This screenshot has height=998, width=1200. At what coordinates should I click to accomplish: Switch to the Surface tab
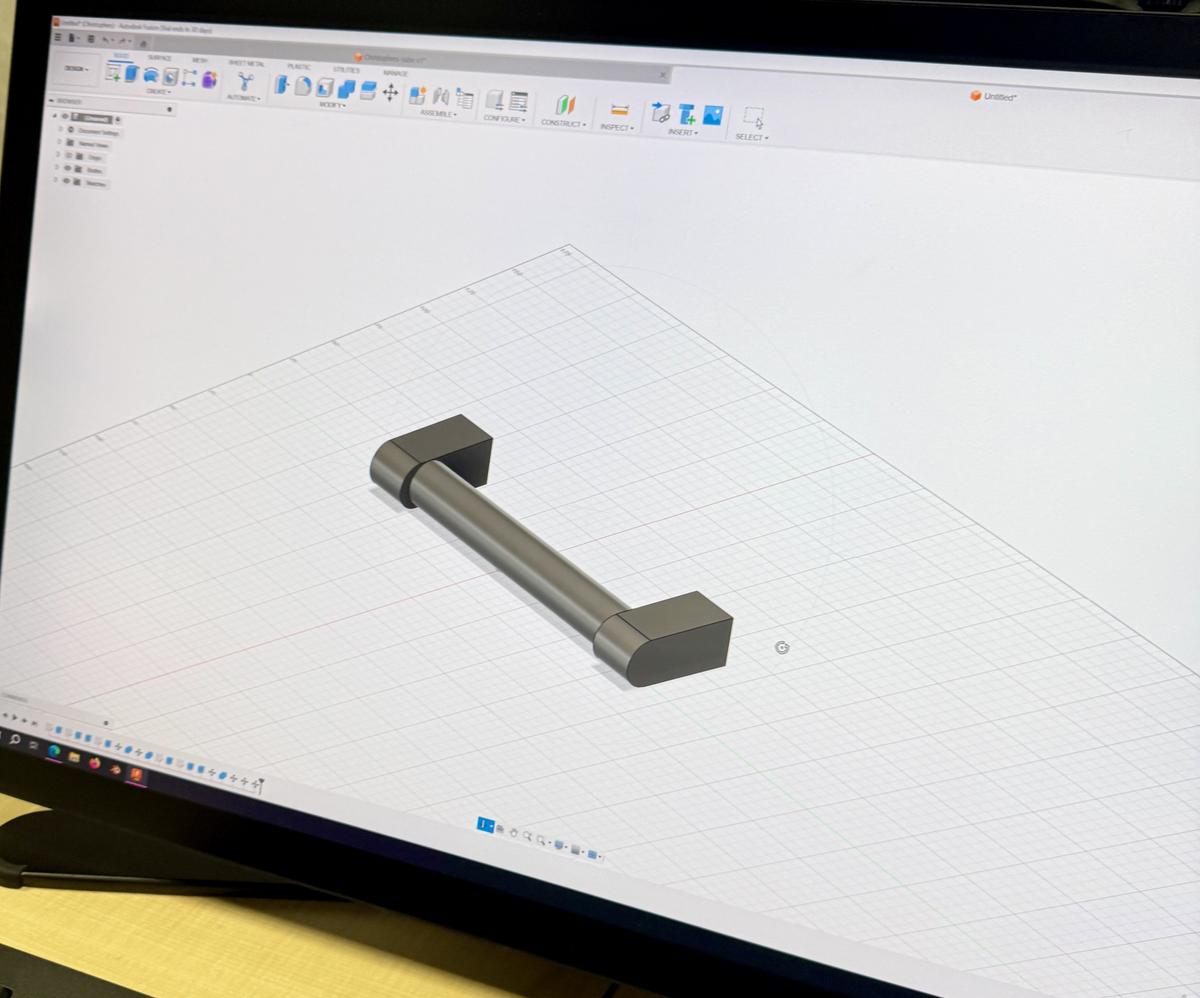(159, 58)
